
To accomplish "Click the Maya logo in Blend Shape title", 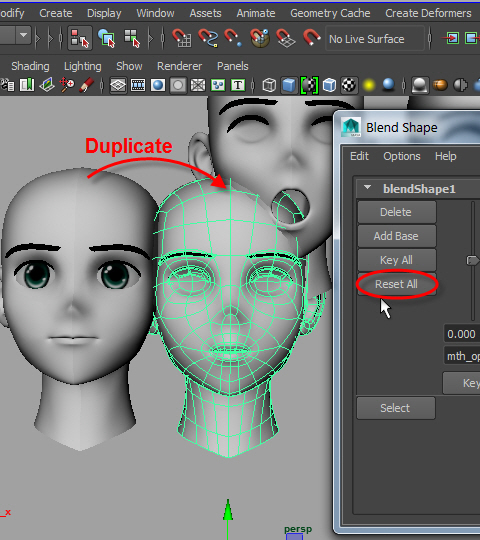I will point(351,127).
